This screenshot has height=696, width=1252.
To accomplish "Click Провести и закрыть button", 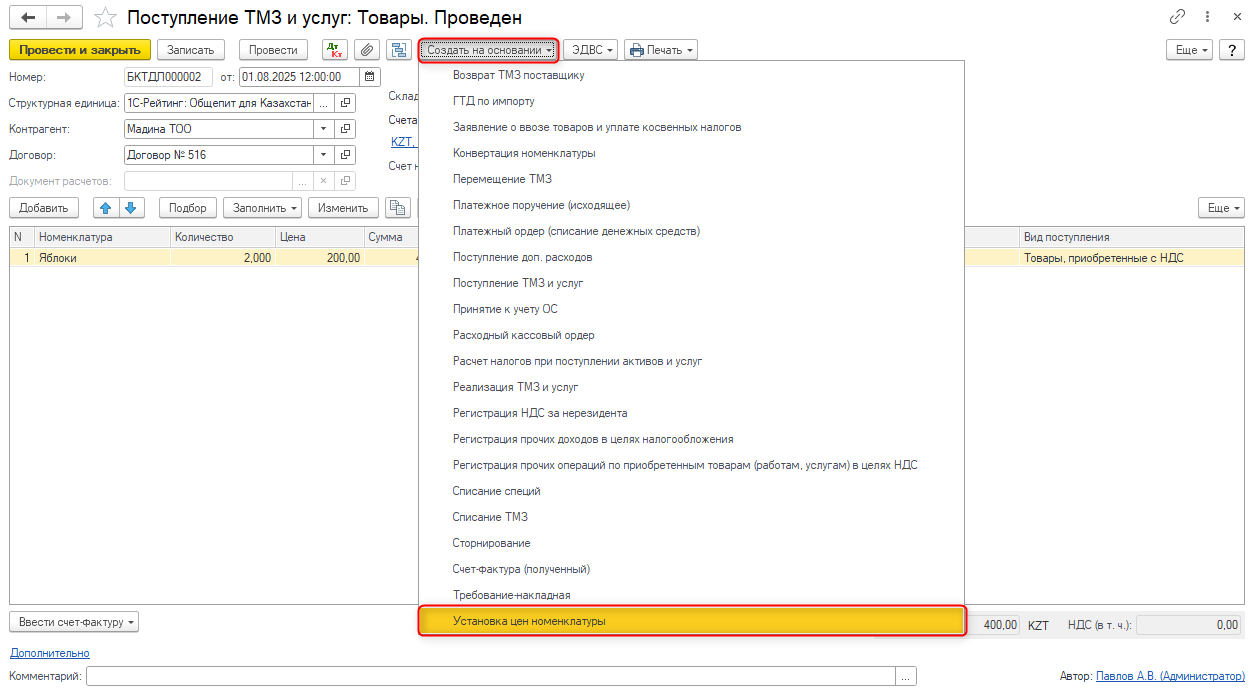I will click(80, 50).
